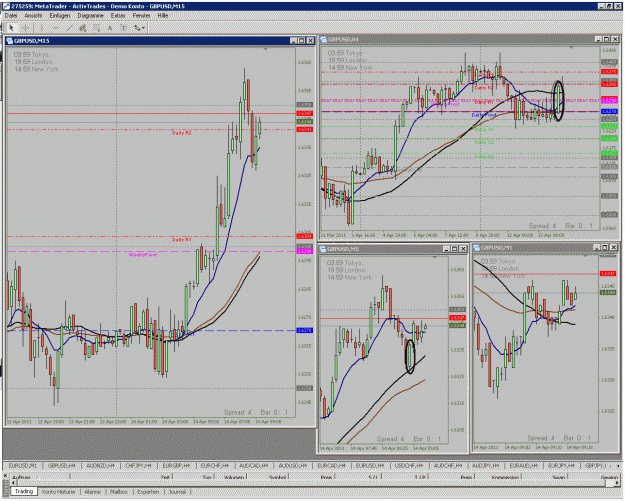625x501 pixels.
Task: Switch to USDCHF,H4 chart tab
Action: coord(409,466)
